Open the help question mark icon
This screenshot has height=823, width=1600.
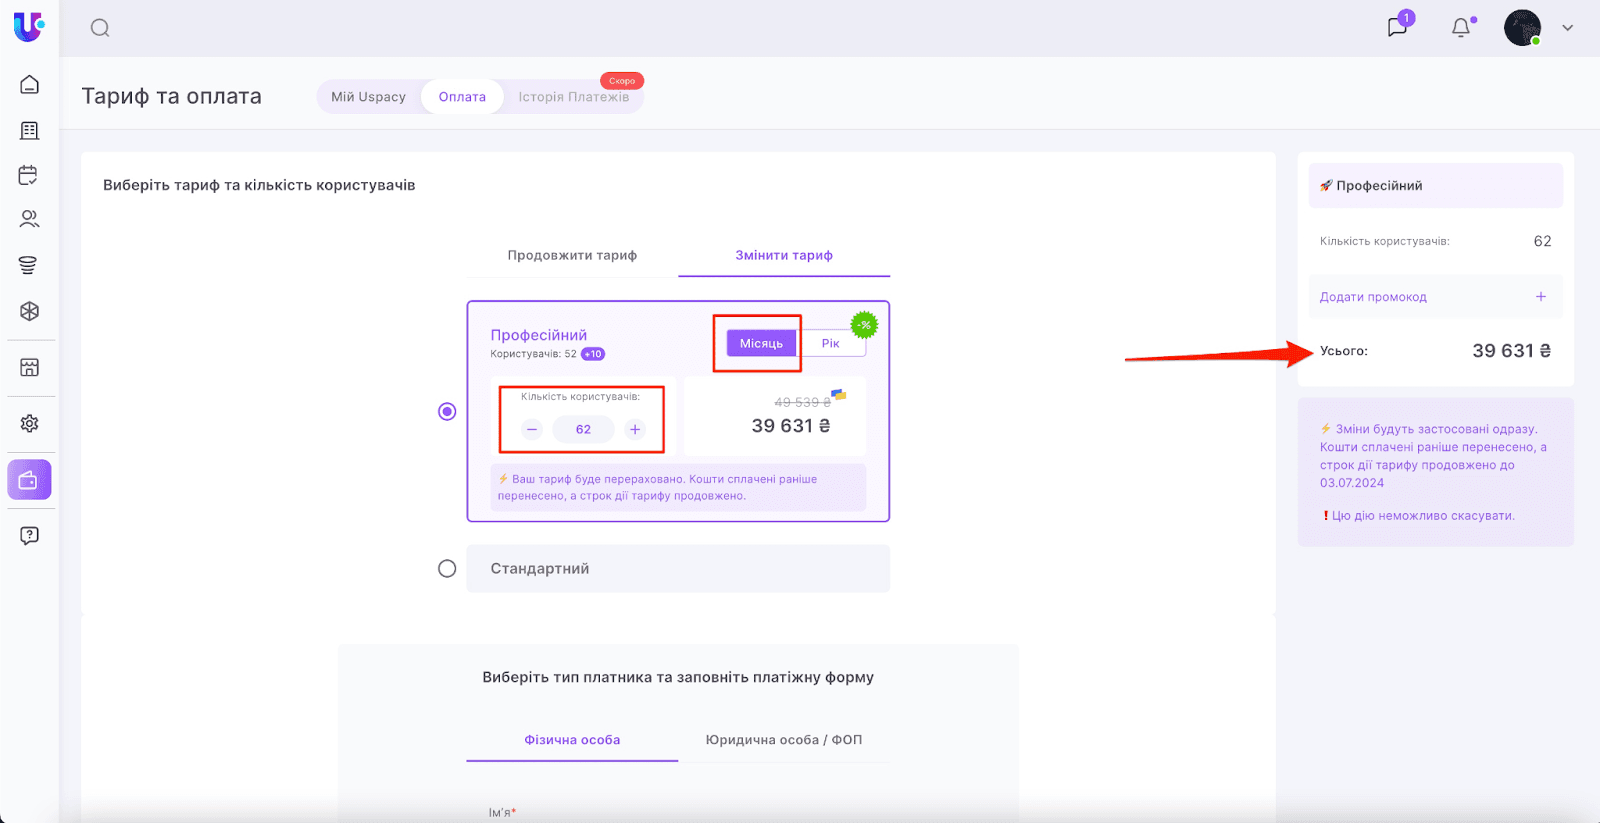point(29,535)
